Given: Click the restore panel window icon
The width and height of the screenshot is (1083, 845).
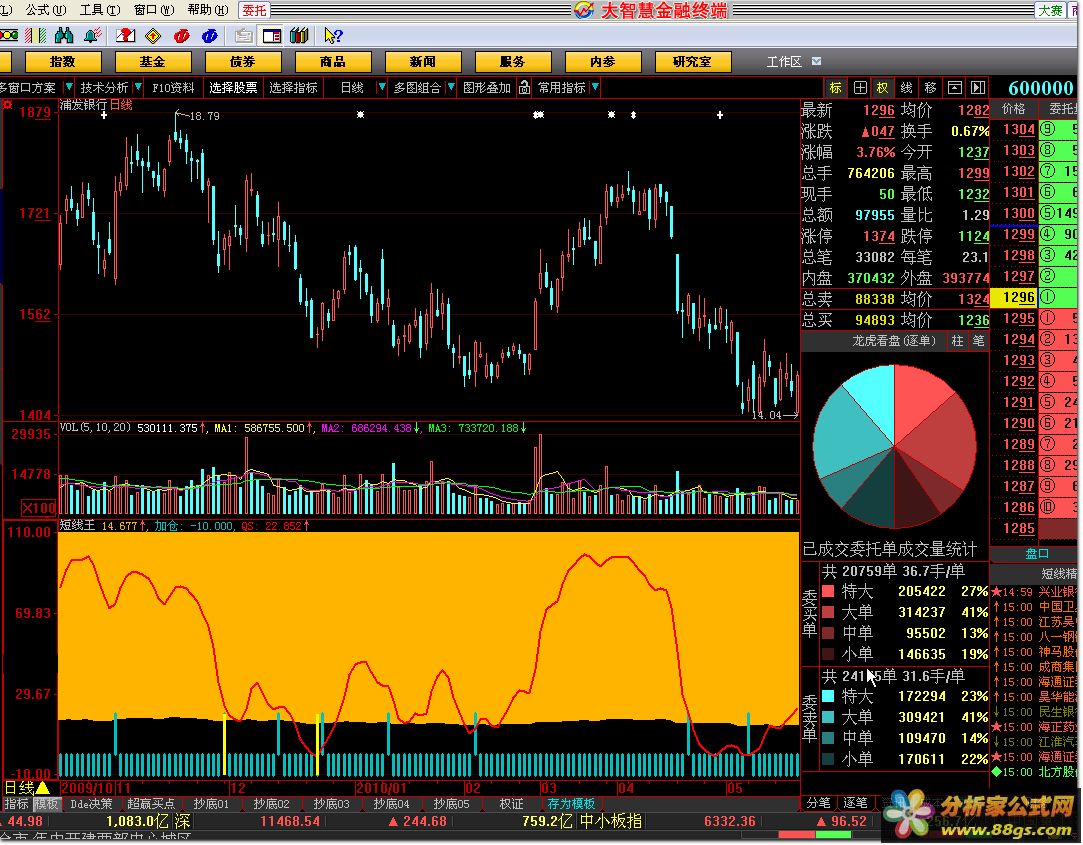Looking at the screenshot, I should pyautogui.click(x=955, y=88).
